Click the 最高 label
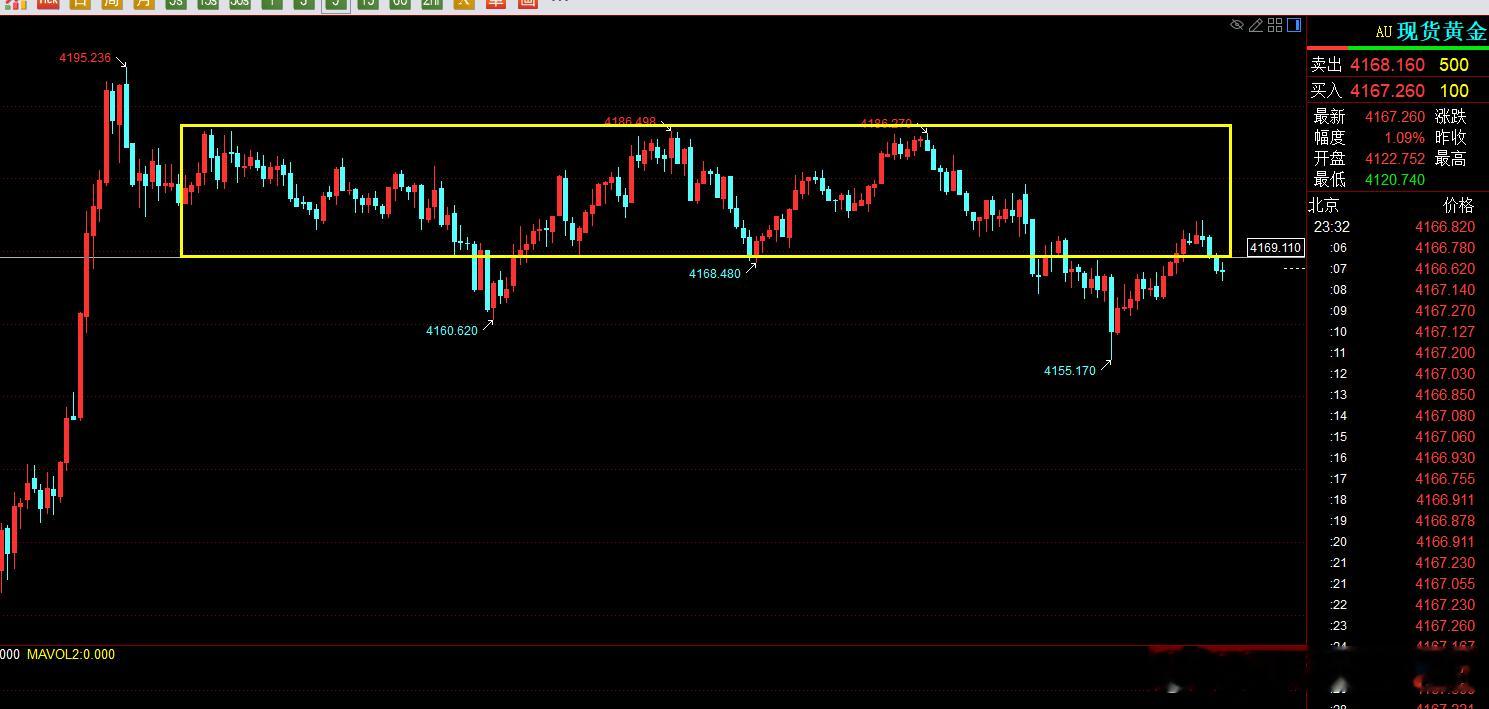Image resolution: width=1489 pixels, height=709 pixels. [x=1451, y=158]
